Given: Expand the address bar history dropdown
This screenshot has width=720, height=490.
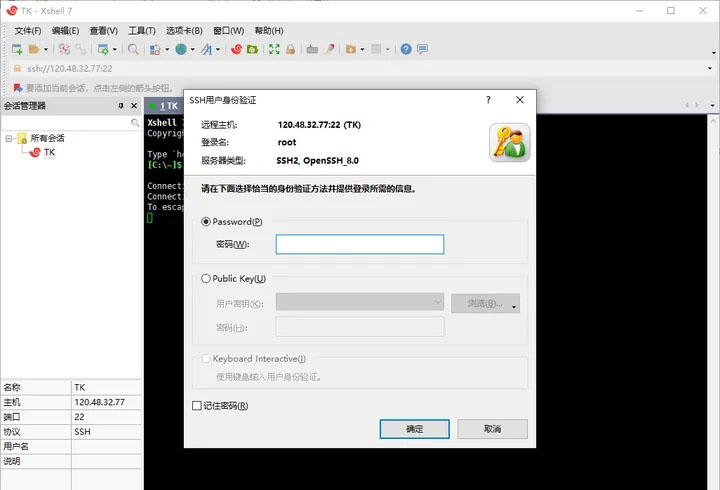Looking at the screenshot, I should 710,68.
